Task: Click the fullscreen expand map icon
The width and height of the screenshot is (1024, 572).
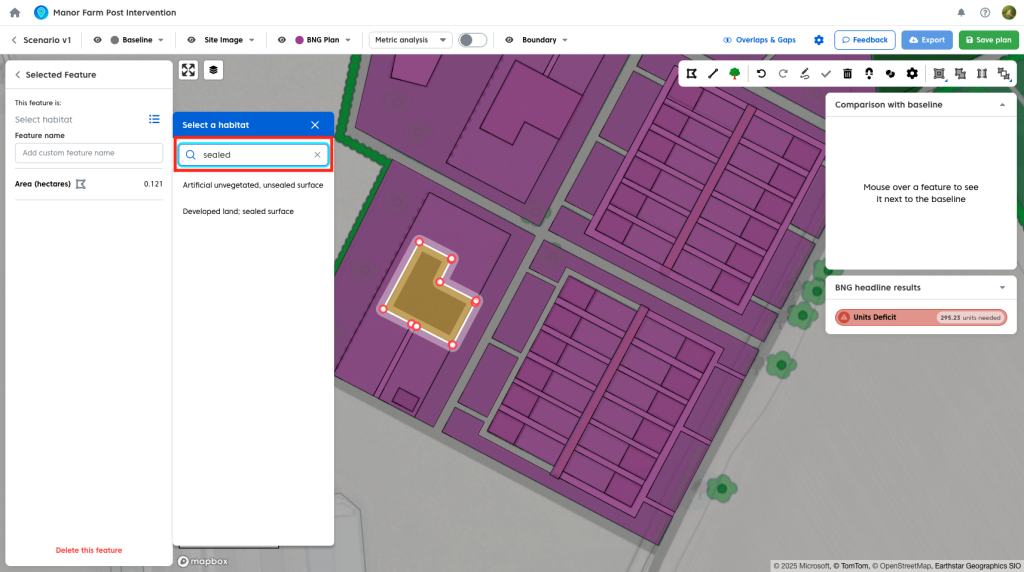Action: click(x=188, y=70)
